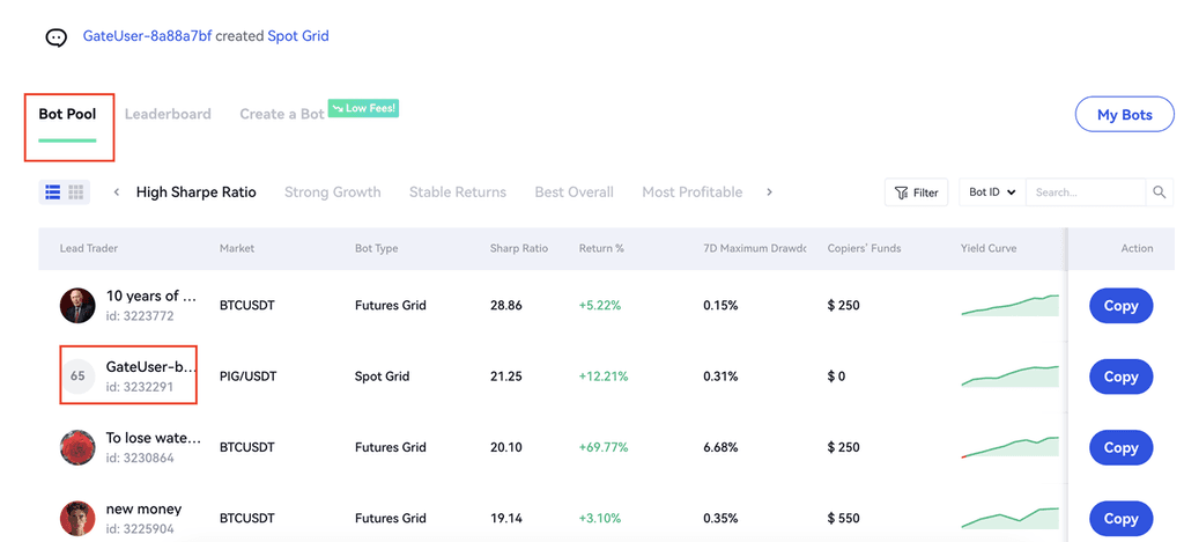Open the Leaderboard tab
This screenshot has width=1182, height=550.
click(167, 114)
